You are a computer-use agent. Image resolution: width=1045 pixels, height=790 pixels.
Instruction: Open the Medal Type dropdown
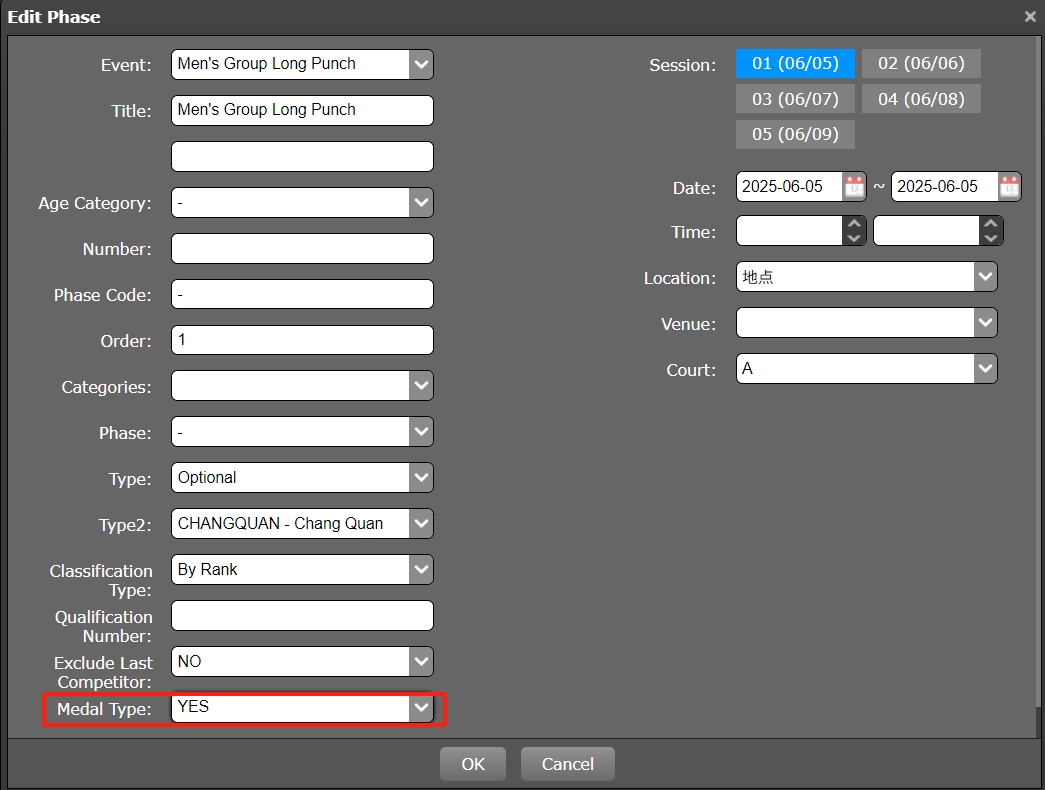(x=421, y=707)
